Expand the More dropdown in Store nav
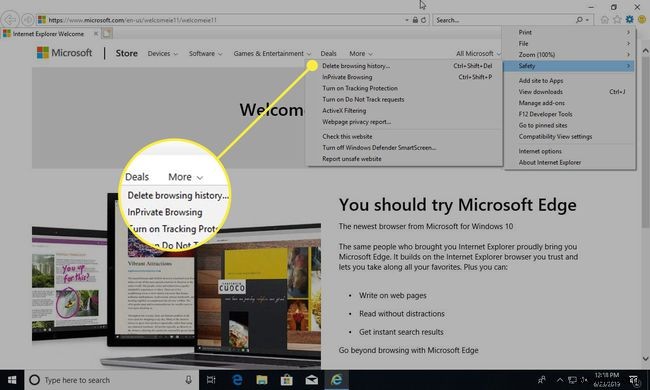The height and width of the screenshot is (390, 650). point(361,53)
